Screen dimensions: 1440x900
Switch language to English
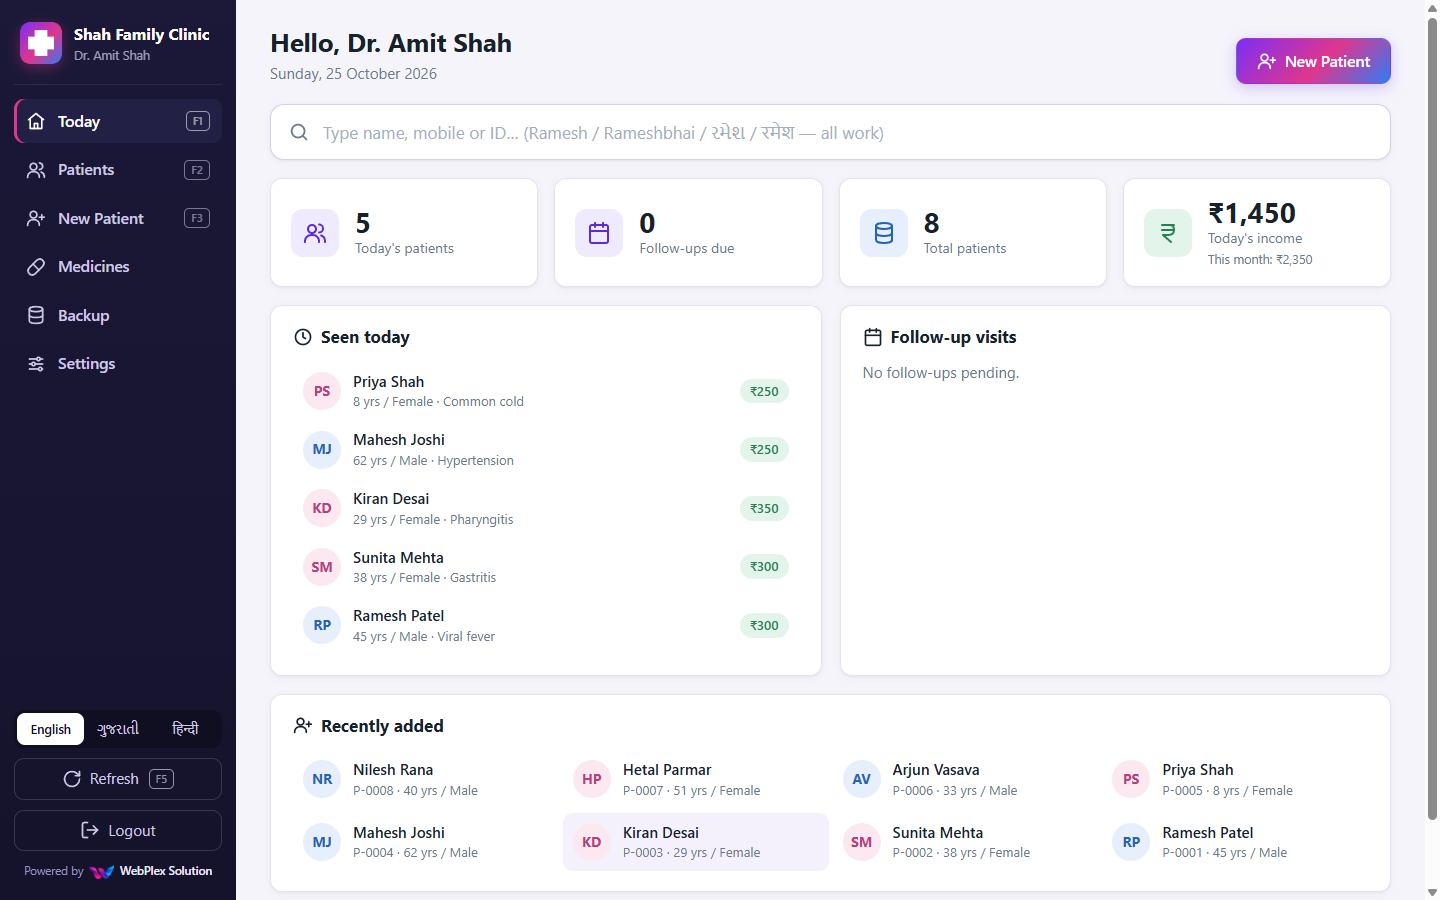pos(50,729)
